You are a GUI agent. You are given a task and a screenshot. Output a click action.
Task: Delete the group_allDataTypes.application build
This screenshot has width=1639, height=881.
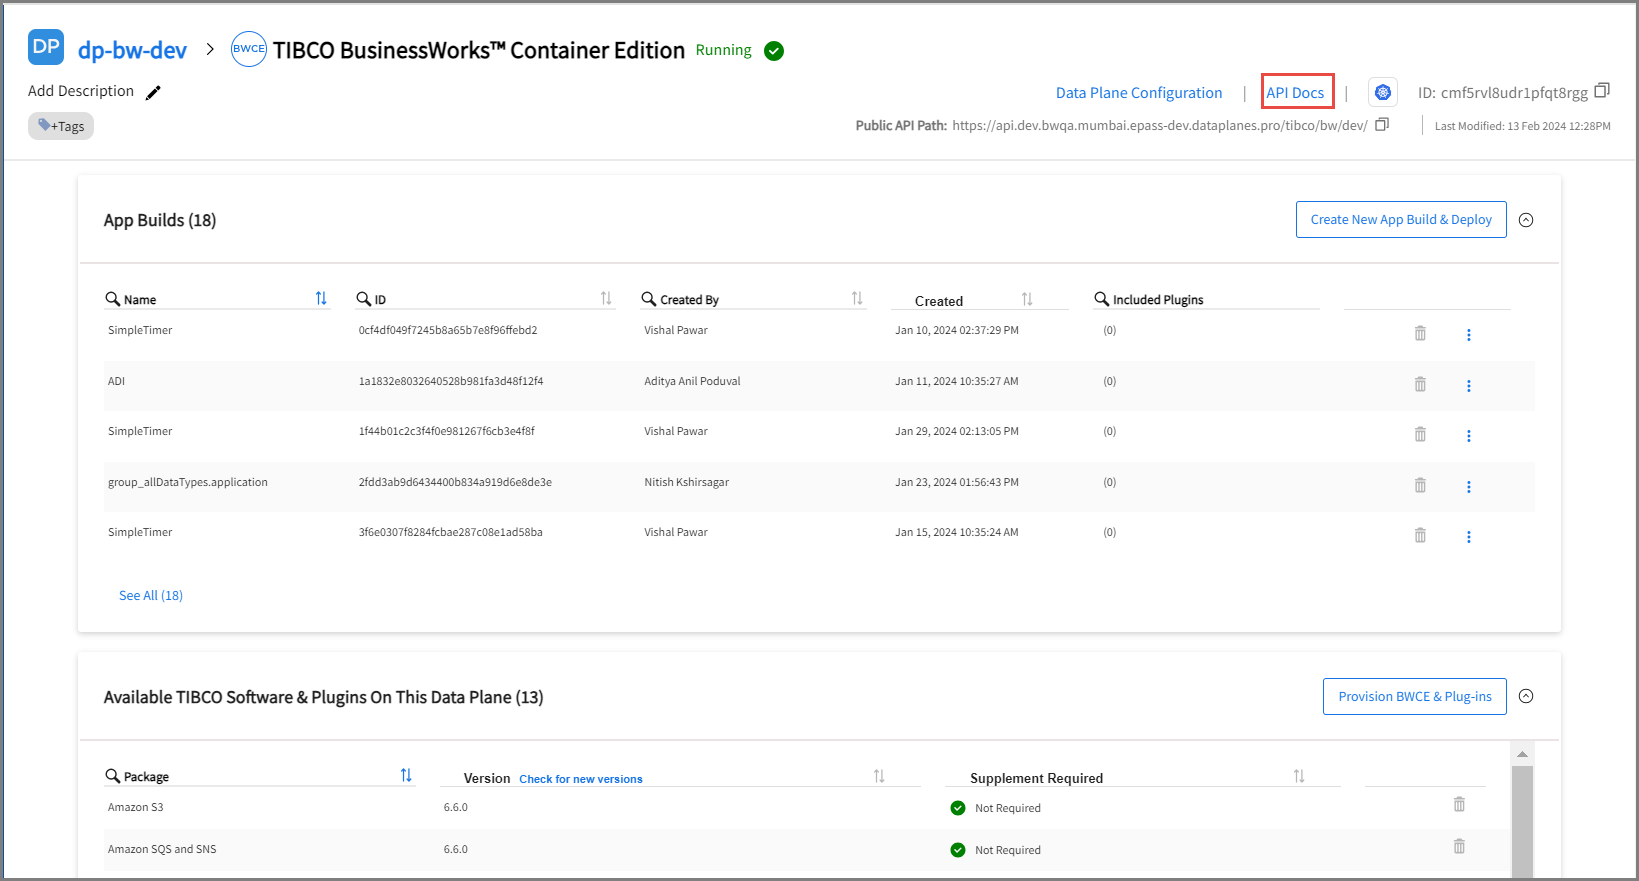[x=1420, y=485]
